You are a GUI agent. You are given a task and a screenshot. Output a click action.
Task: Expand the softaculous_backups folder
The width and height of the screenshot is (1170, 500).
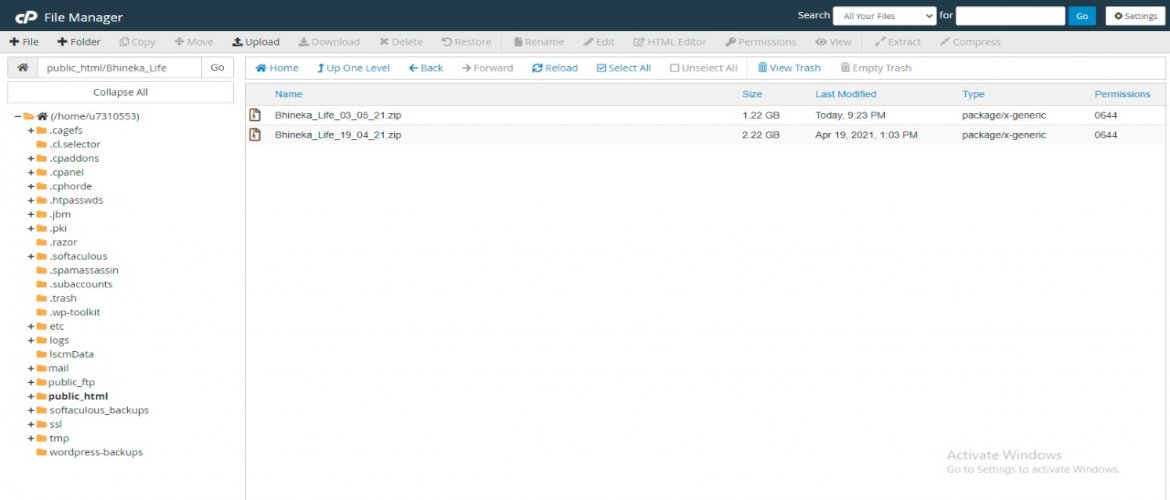click(x=31, y=410)
